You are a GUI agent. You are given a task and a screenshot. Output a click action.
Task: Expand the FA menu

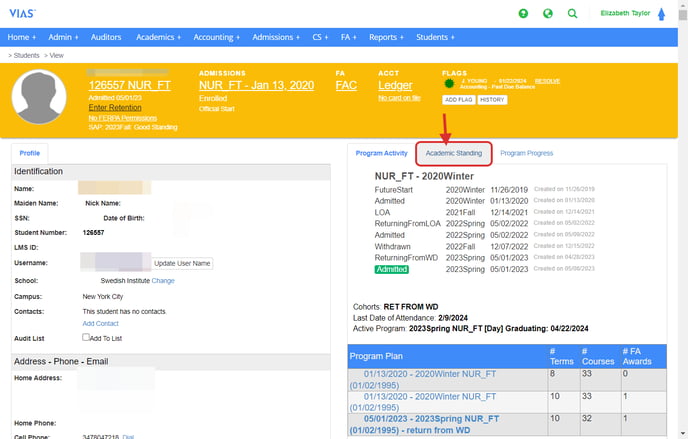[348, 37]
